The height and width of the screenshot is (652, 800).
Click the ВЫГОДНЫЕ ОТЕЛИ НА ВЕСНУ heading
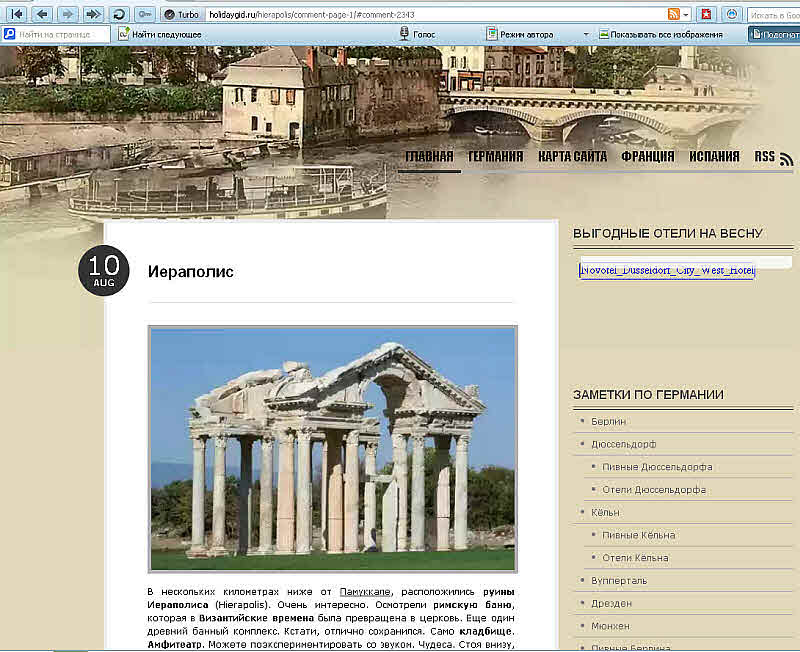coord(668,234)
